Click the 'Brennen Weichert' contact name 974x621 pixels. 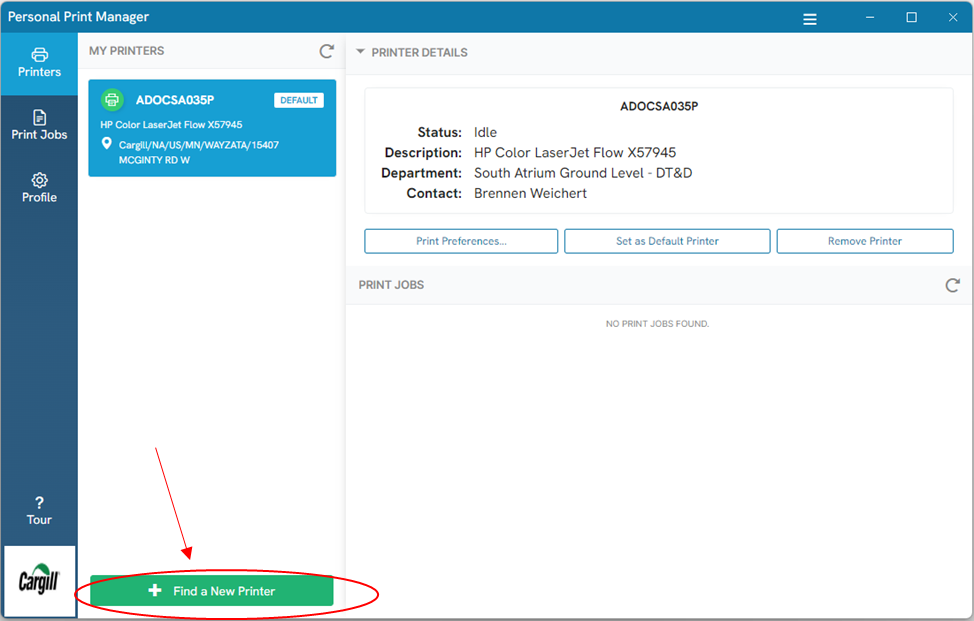point(530,193)
